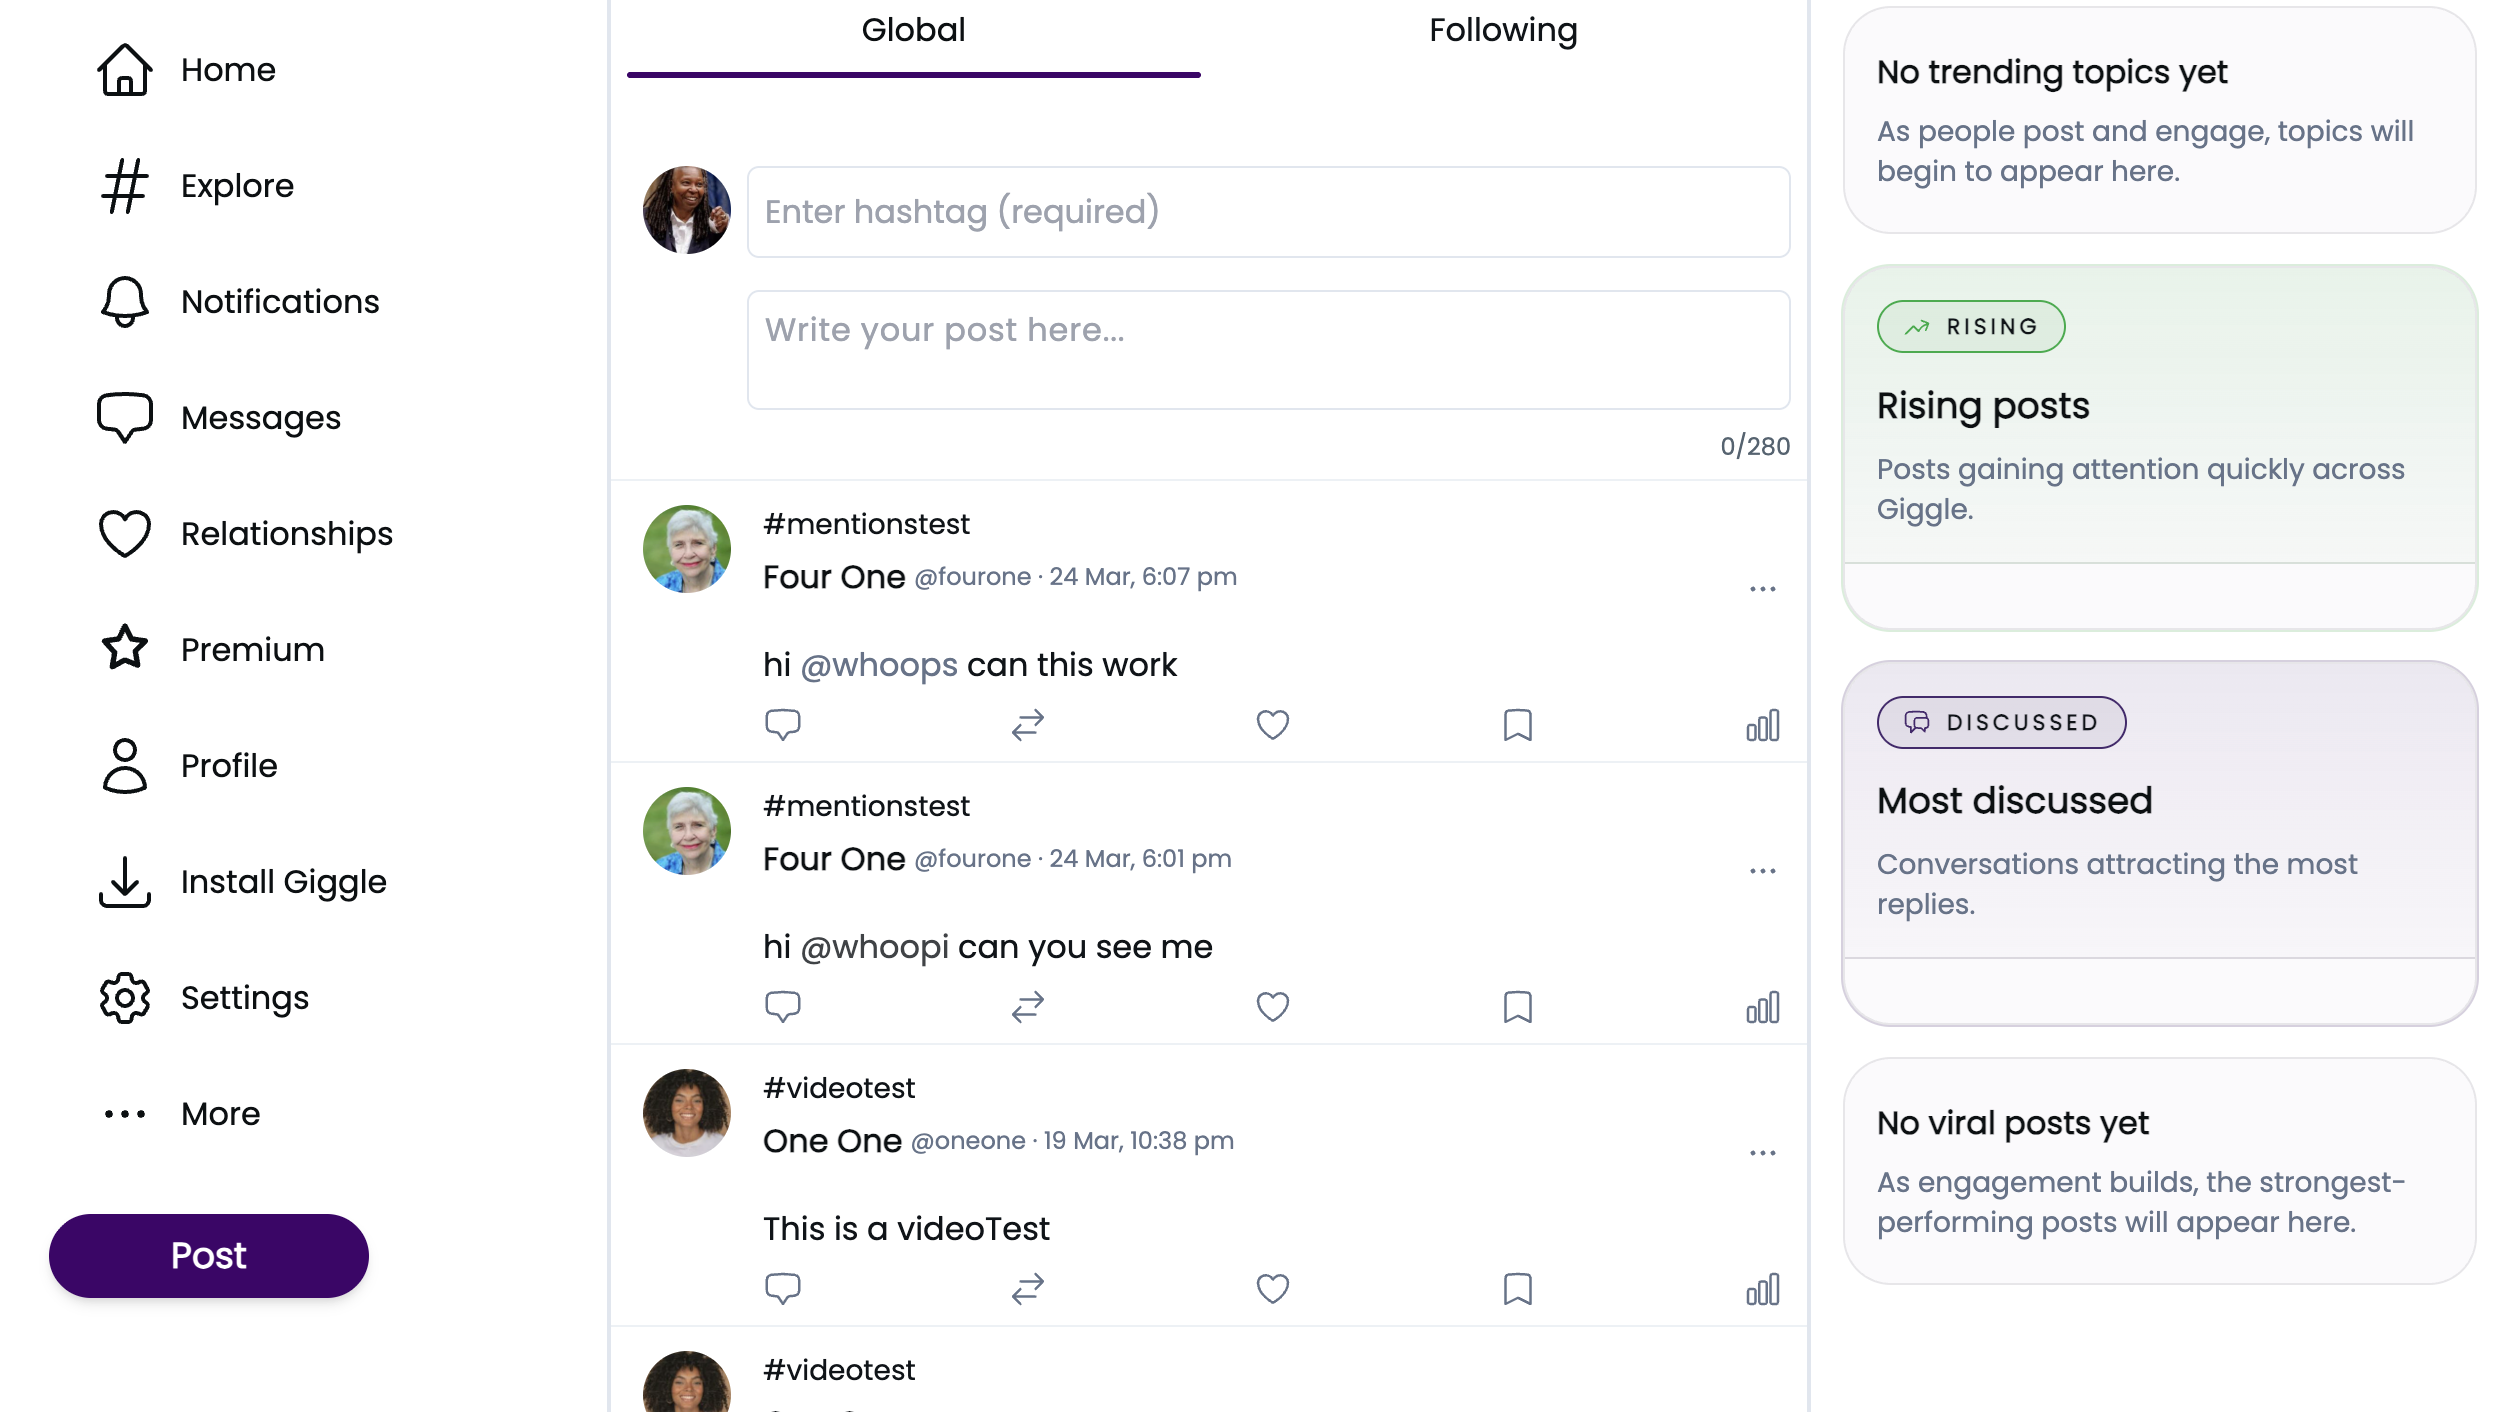Open Relationships via the heart icon
The height and width of the screenshot is (1412, 2510).
tap(123, 533)
